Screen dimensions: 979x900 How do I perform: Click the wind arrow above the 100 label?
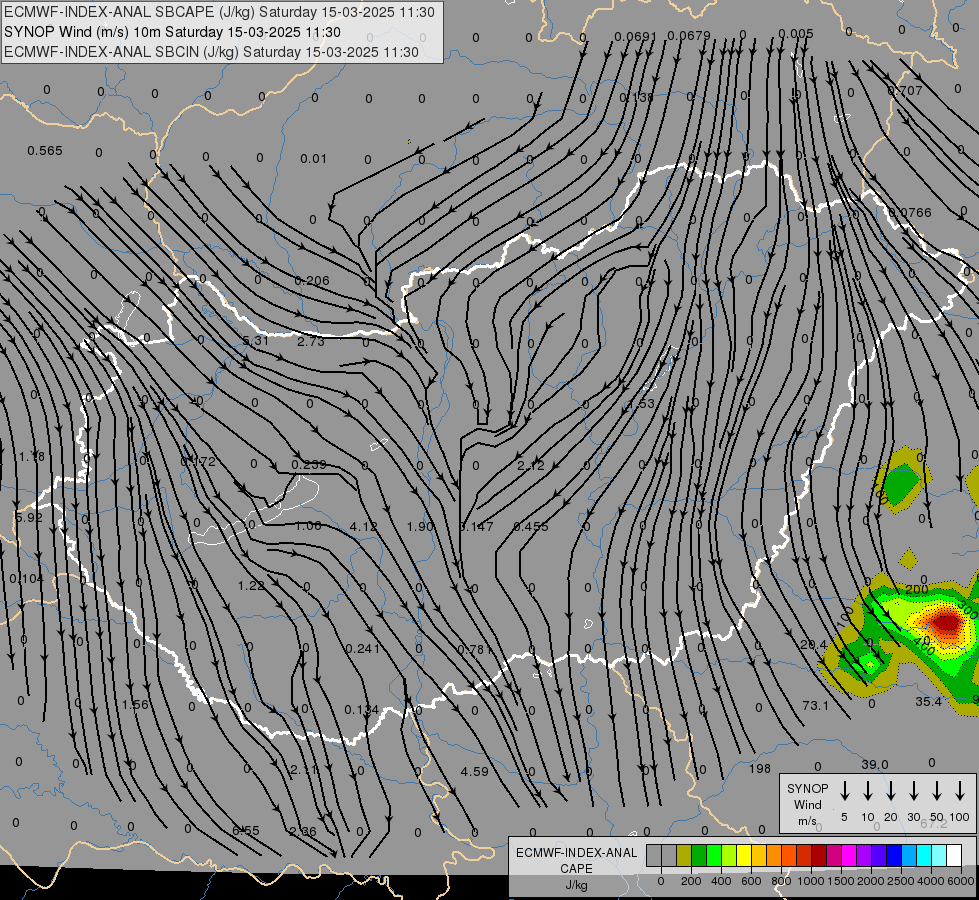[960, 790]
